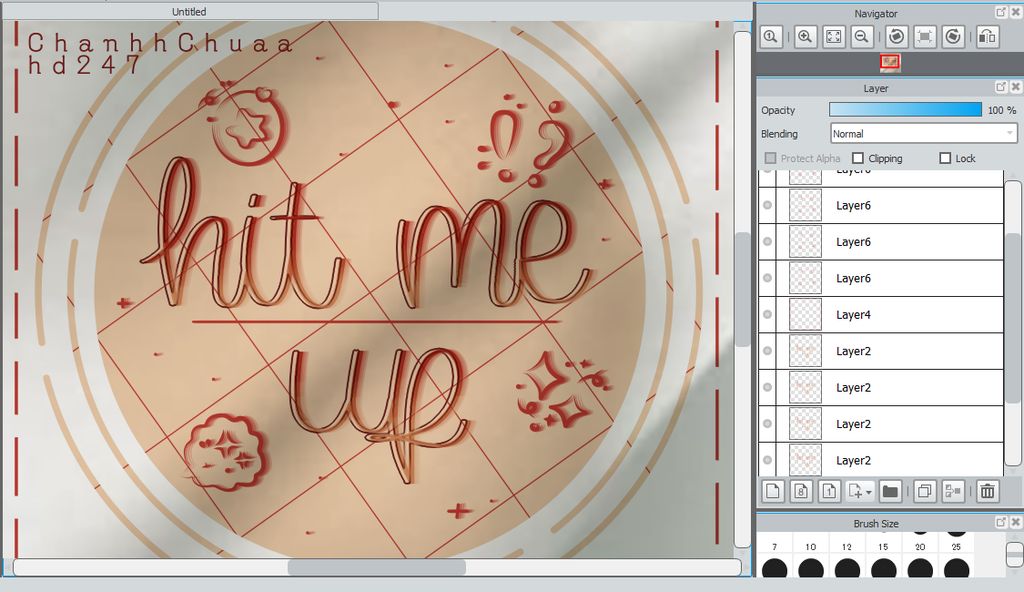Choose brush size 25
Viewport: 1024px width, 592px height.
coord(956,566)
